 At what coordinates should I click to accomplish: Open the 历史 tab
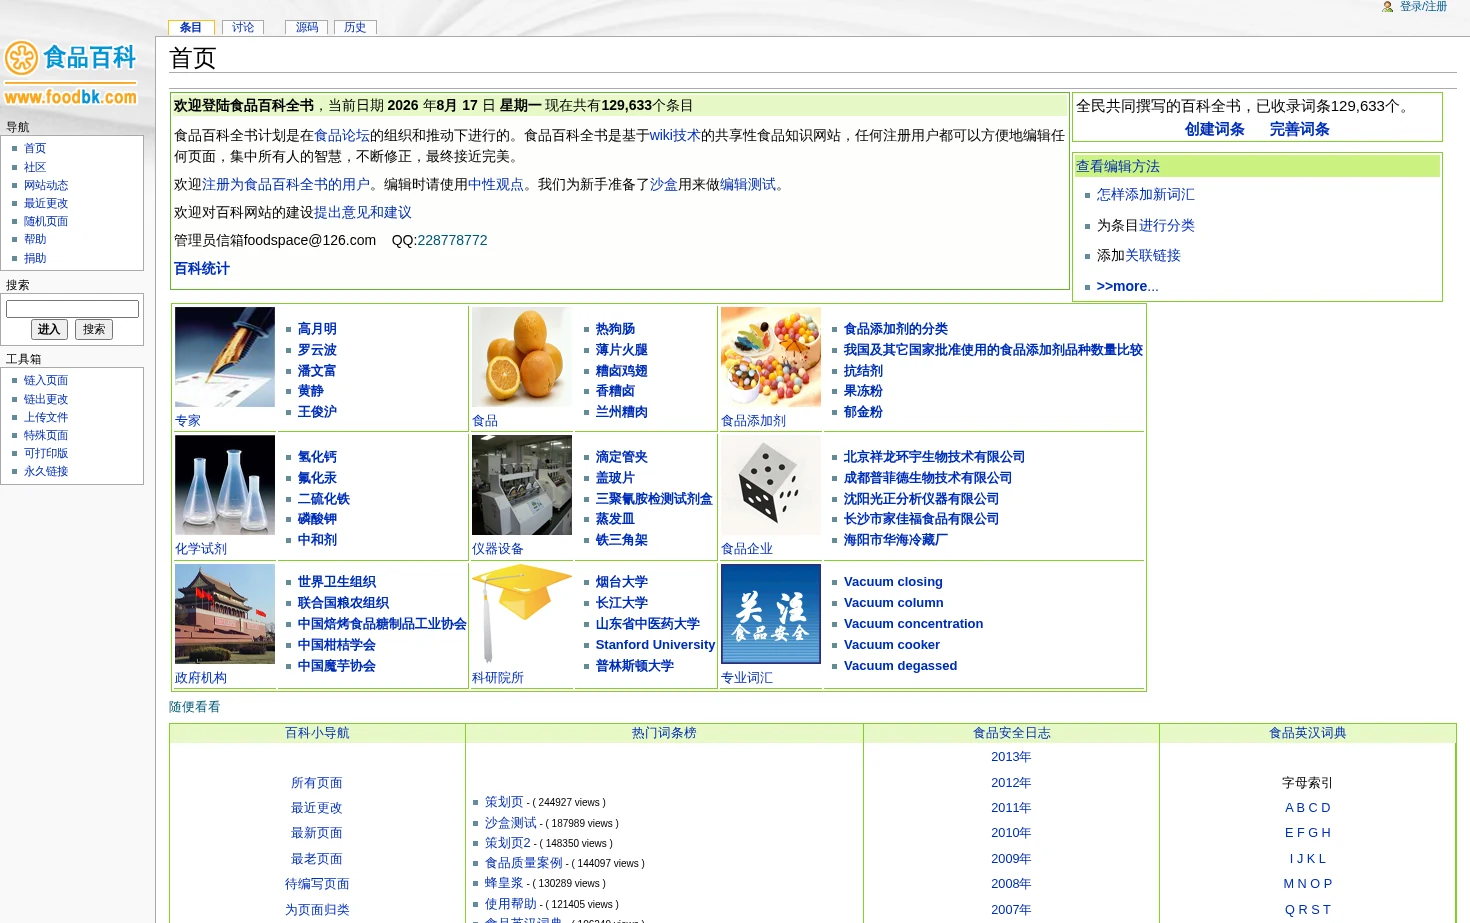coord(355,27)
